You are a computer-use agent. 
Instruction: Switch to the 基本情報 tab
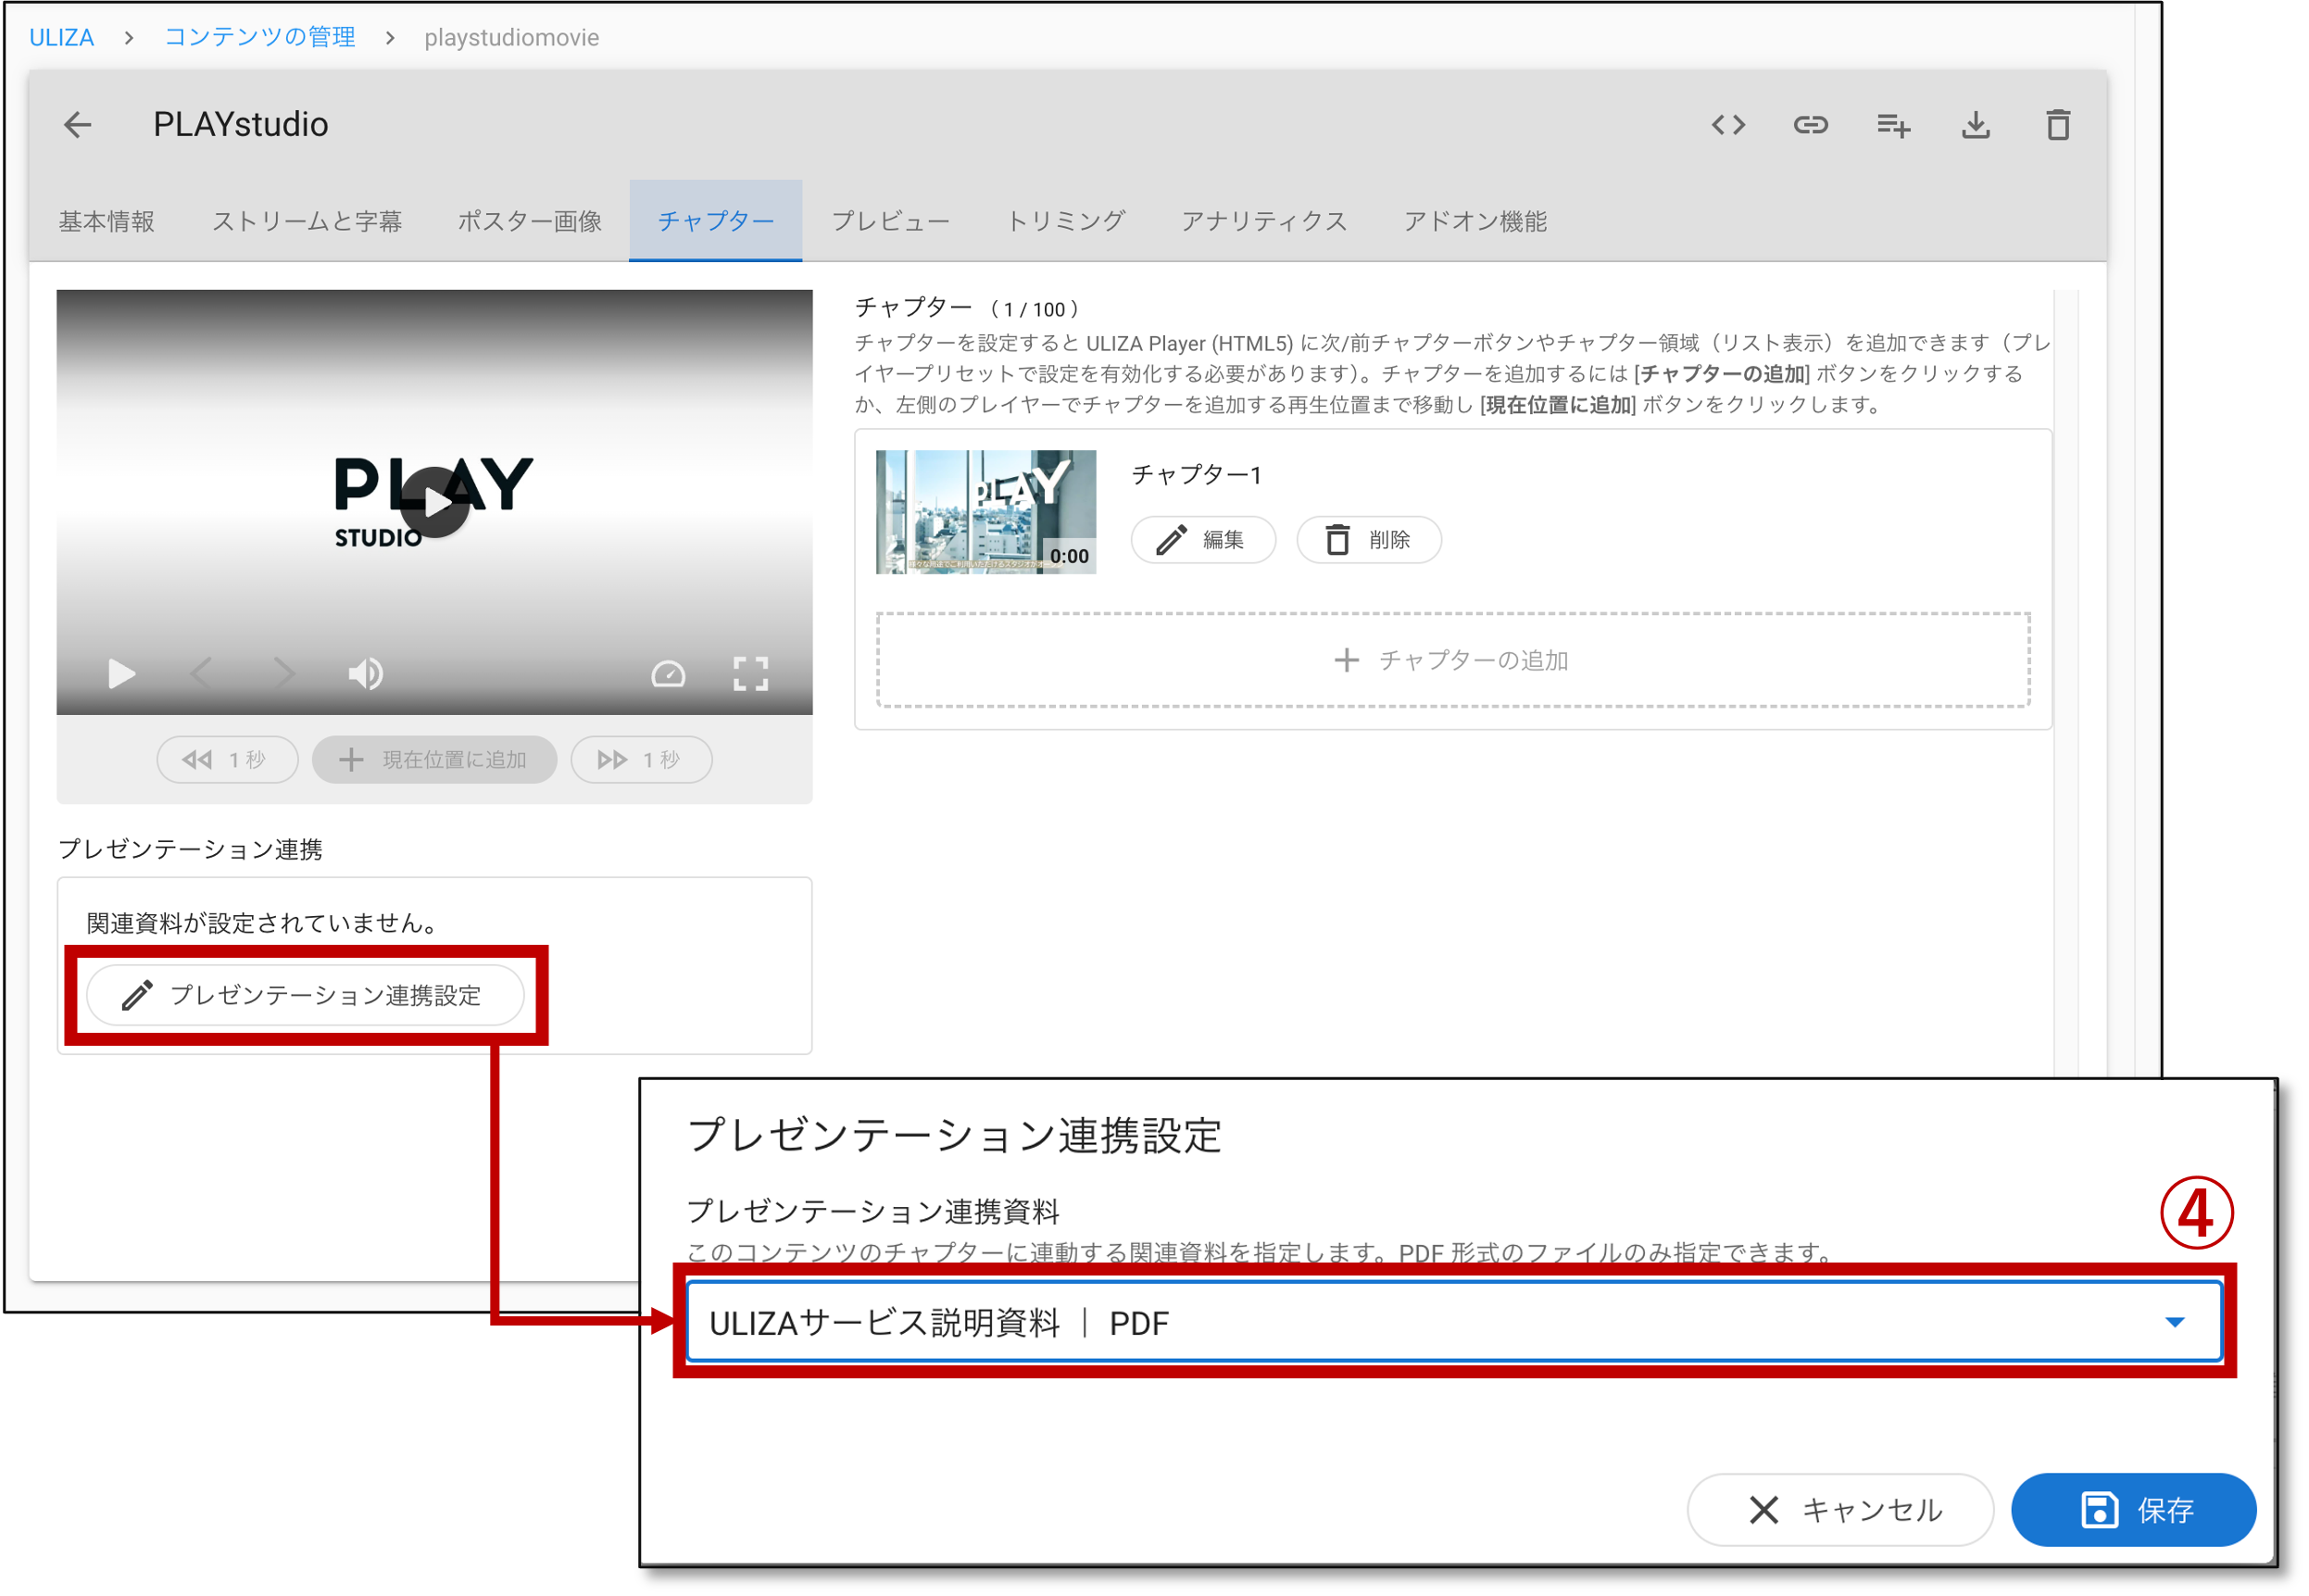107,221
